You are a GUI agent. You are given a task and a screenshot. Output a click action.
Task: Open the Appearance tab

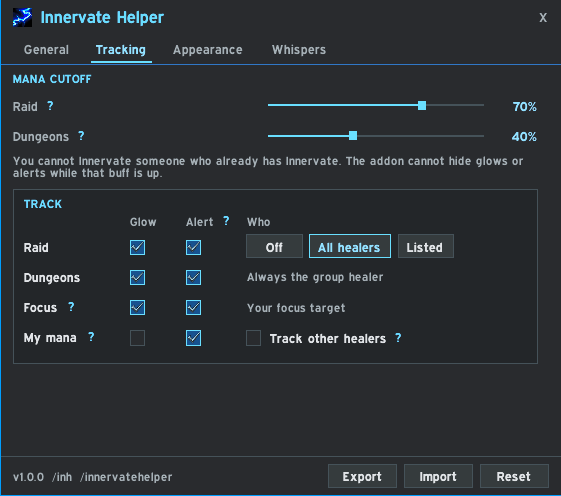[208, 50]
